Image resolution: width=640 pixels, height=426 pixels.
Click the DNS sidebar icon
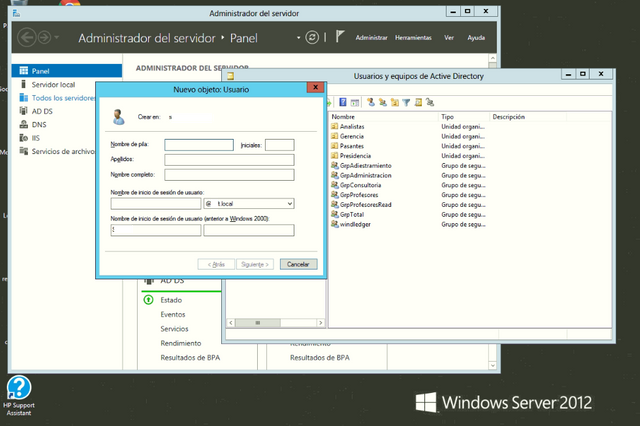tap(24, 124)
